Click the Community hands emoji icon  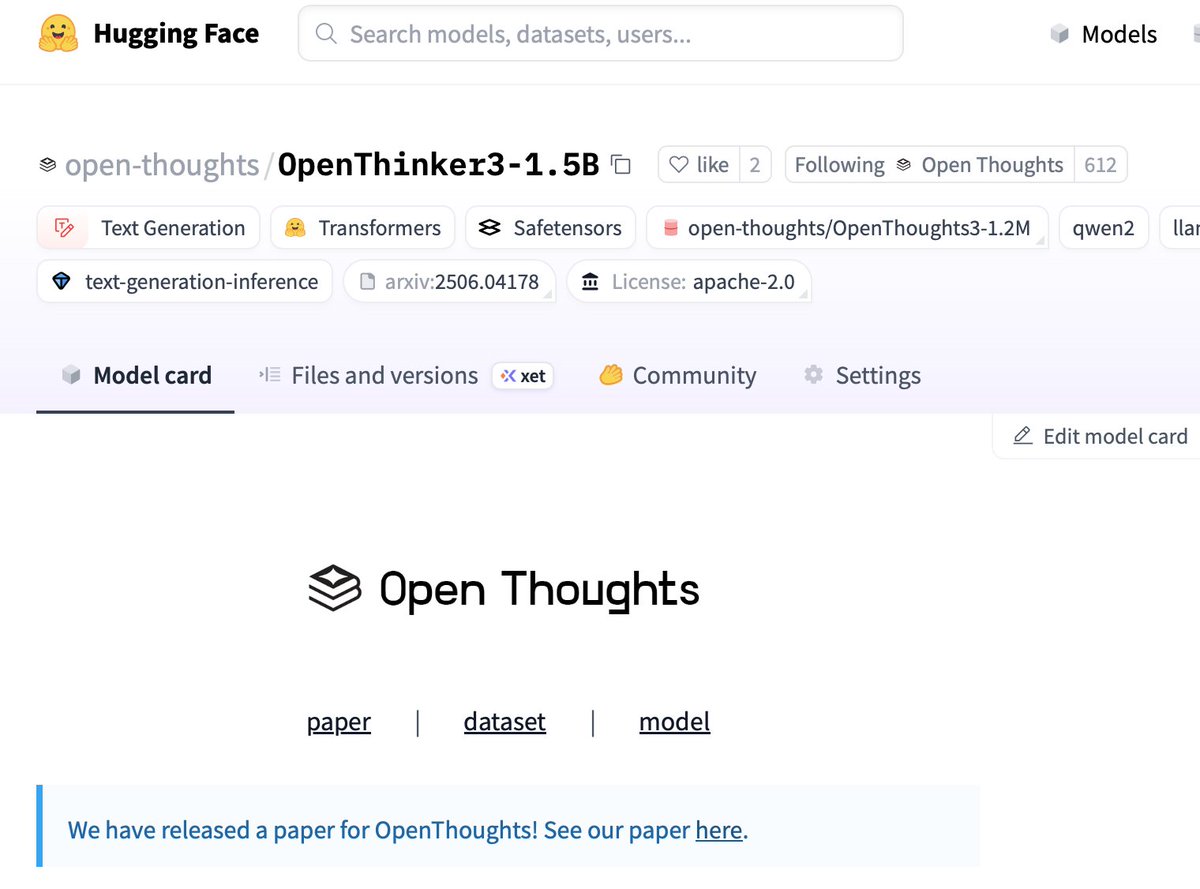[x=611, y=376]
